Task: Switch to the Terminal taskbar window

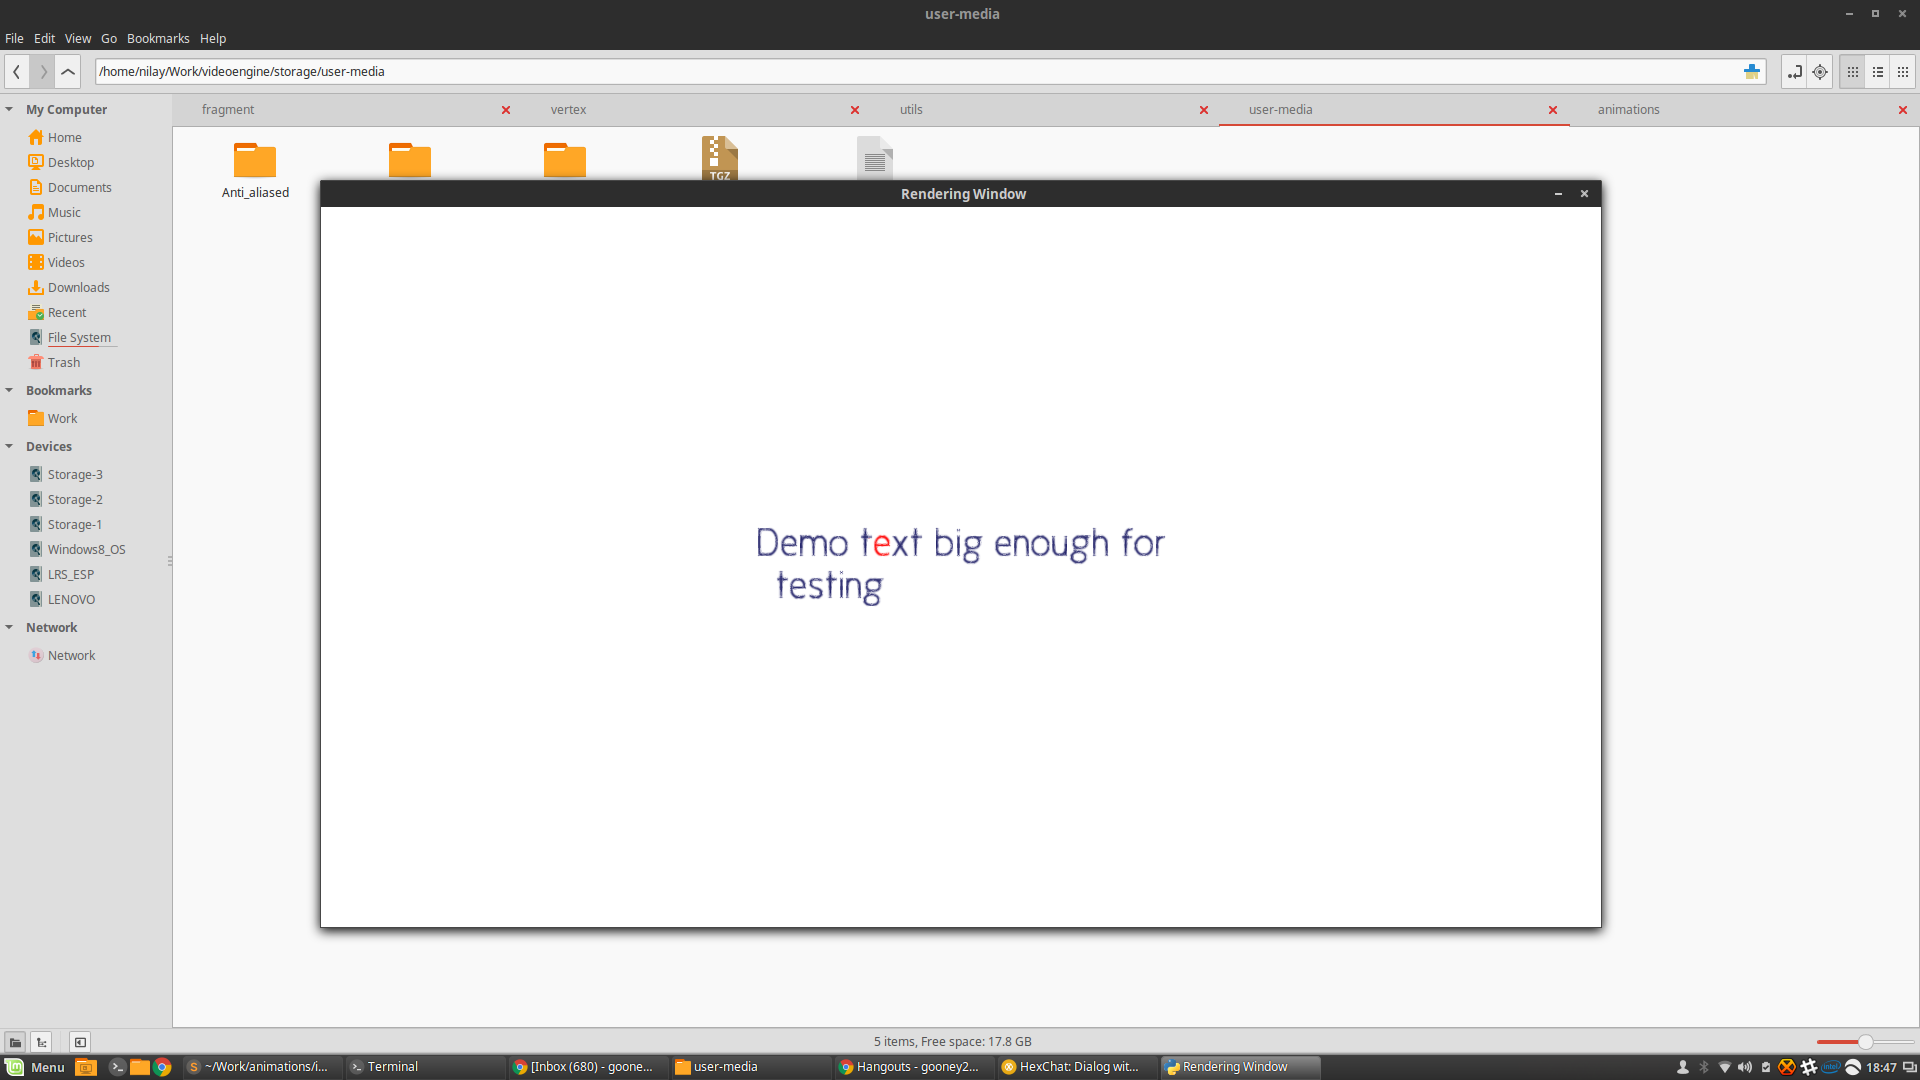Action: click(425, 1067)
